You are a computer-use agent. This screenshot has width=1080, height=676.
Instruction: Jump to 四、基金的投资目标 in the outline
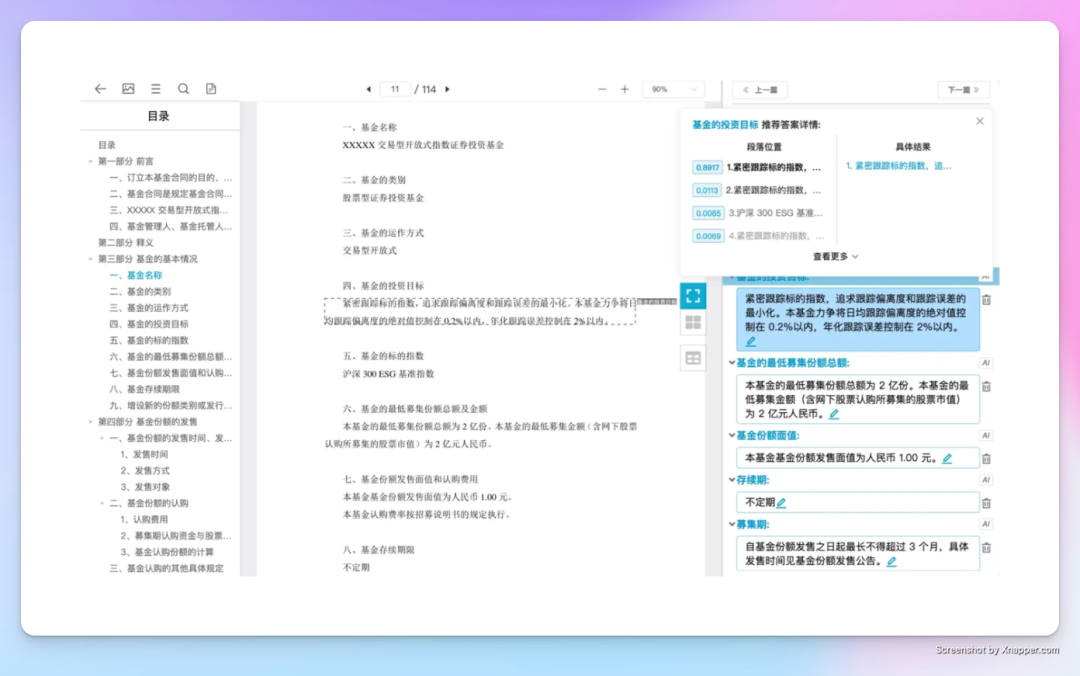(149, 324)
